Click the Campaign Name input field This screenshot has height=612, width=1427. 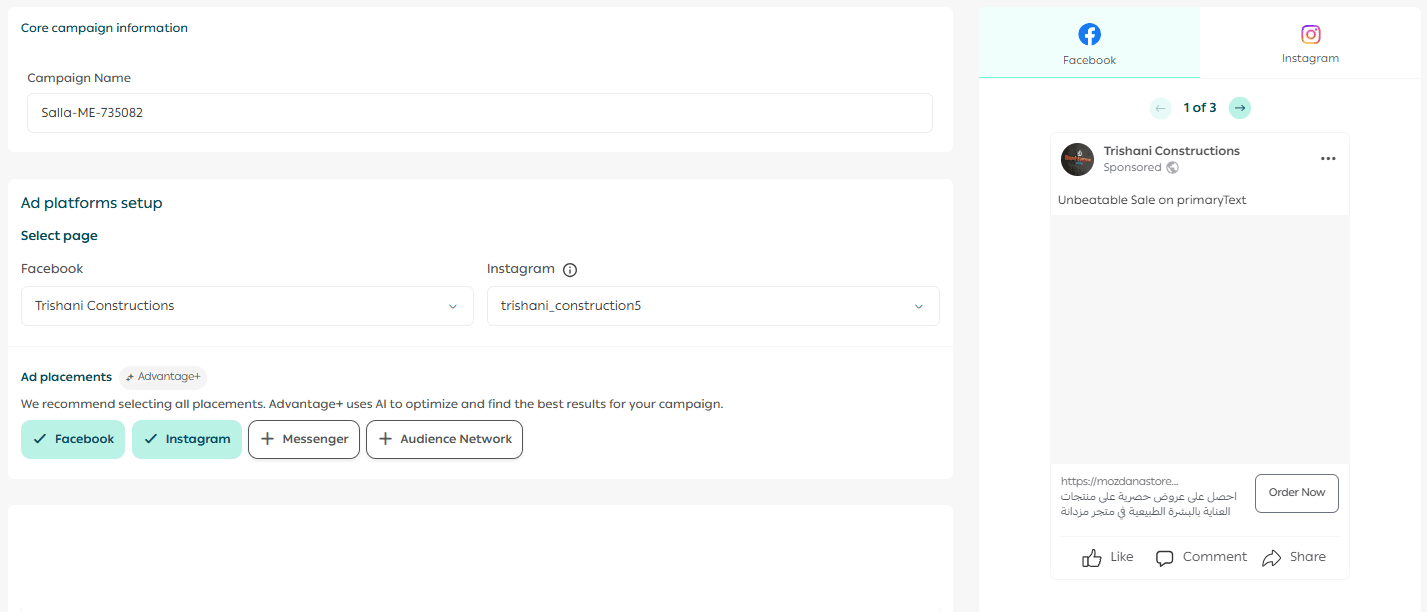(479, 113)
